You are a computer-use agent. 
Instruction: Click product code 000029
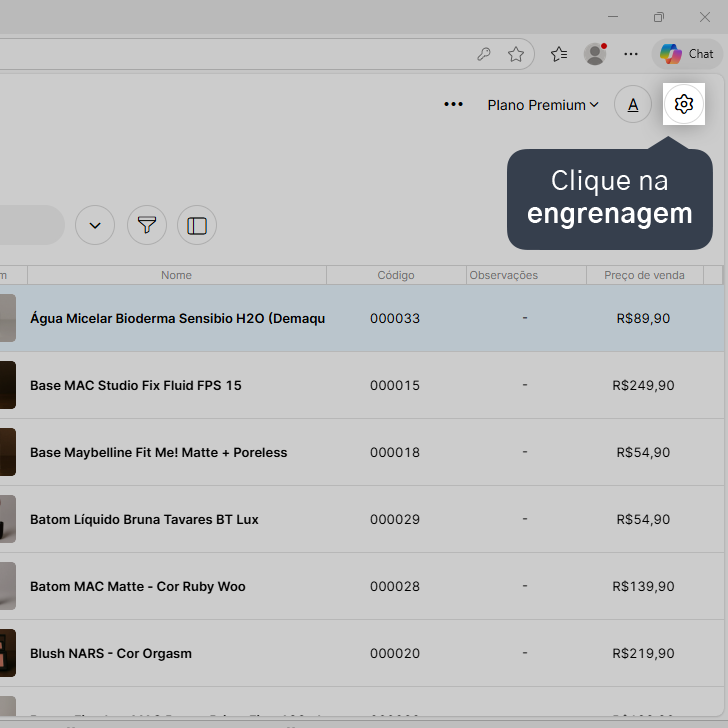pos(395,519)
